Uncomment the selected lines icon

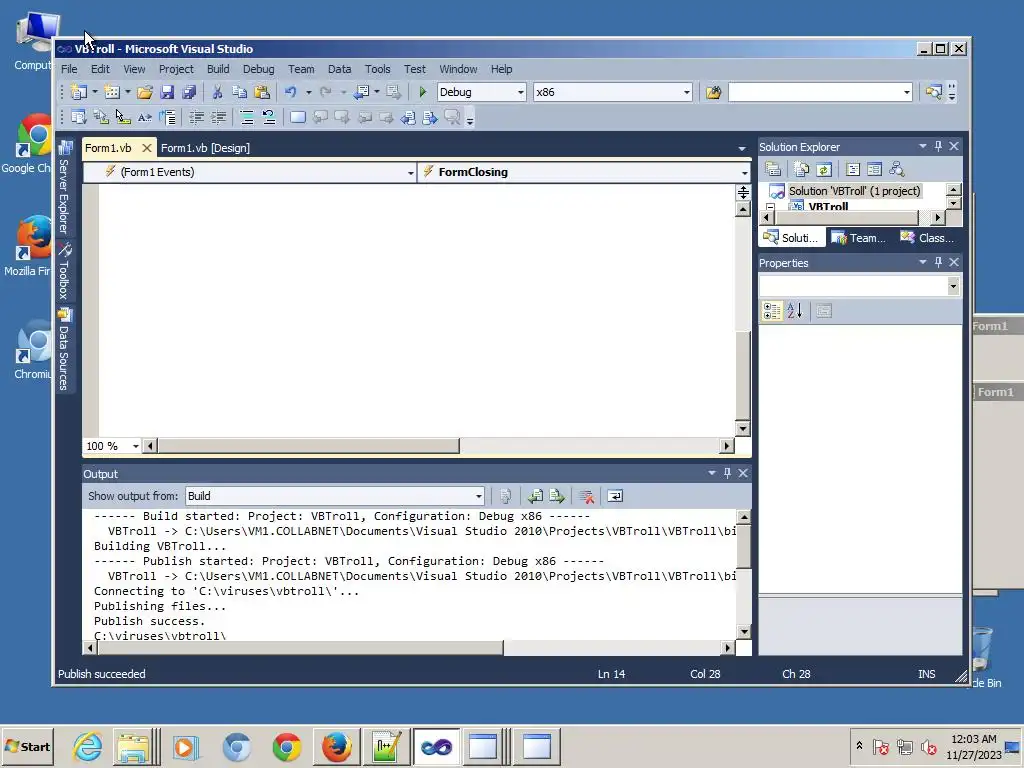click(268, 118)
